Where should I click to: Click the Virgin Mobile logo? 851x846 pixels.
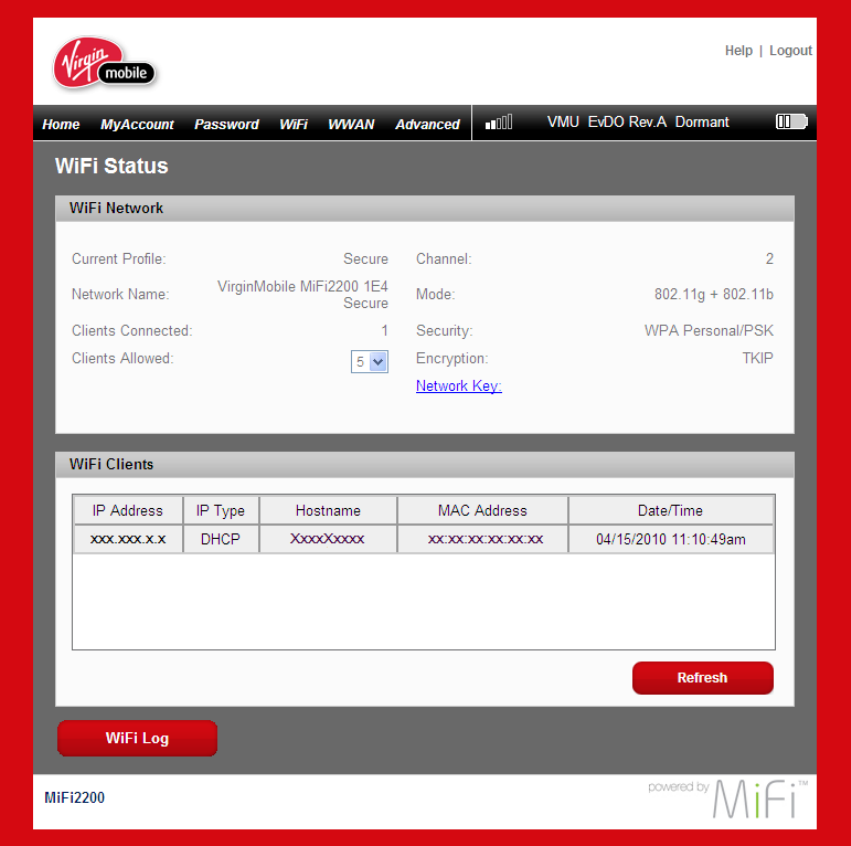[104, 63]
